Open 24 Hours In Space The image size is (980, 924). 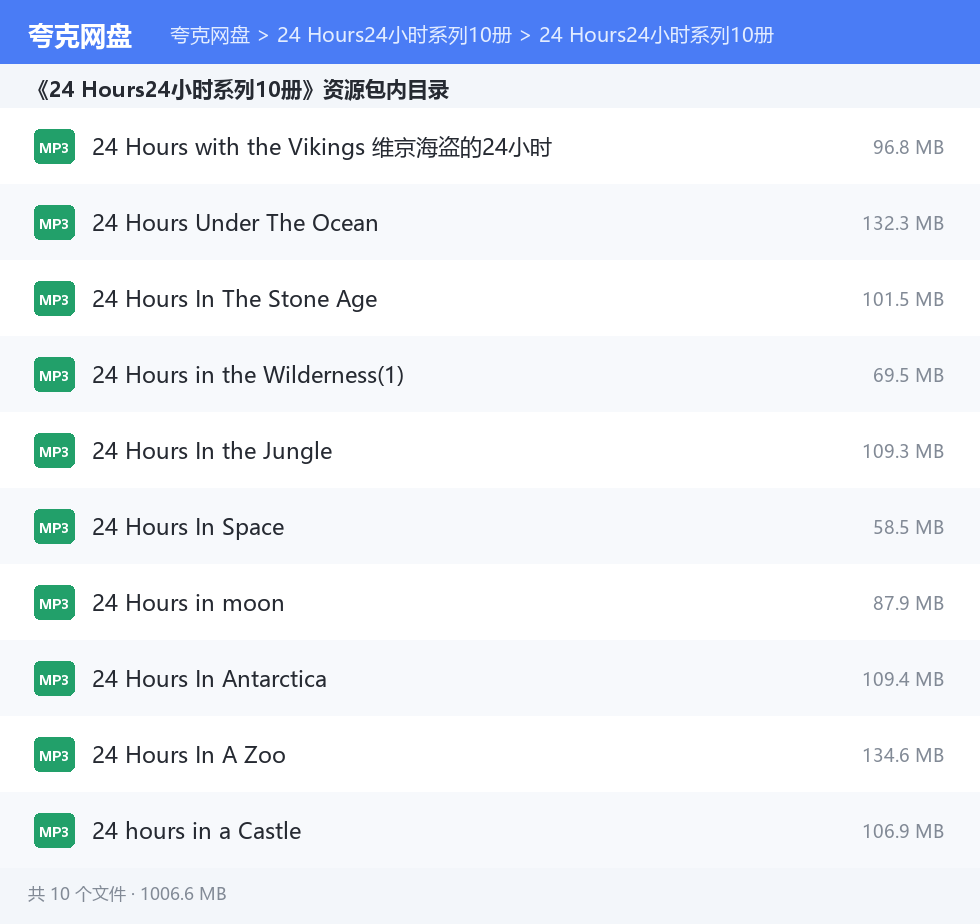188,527
